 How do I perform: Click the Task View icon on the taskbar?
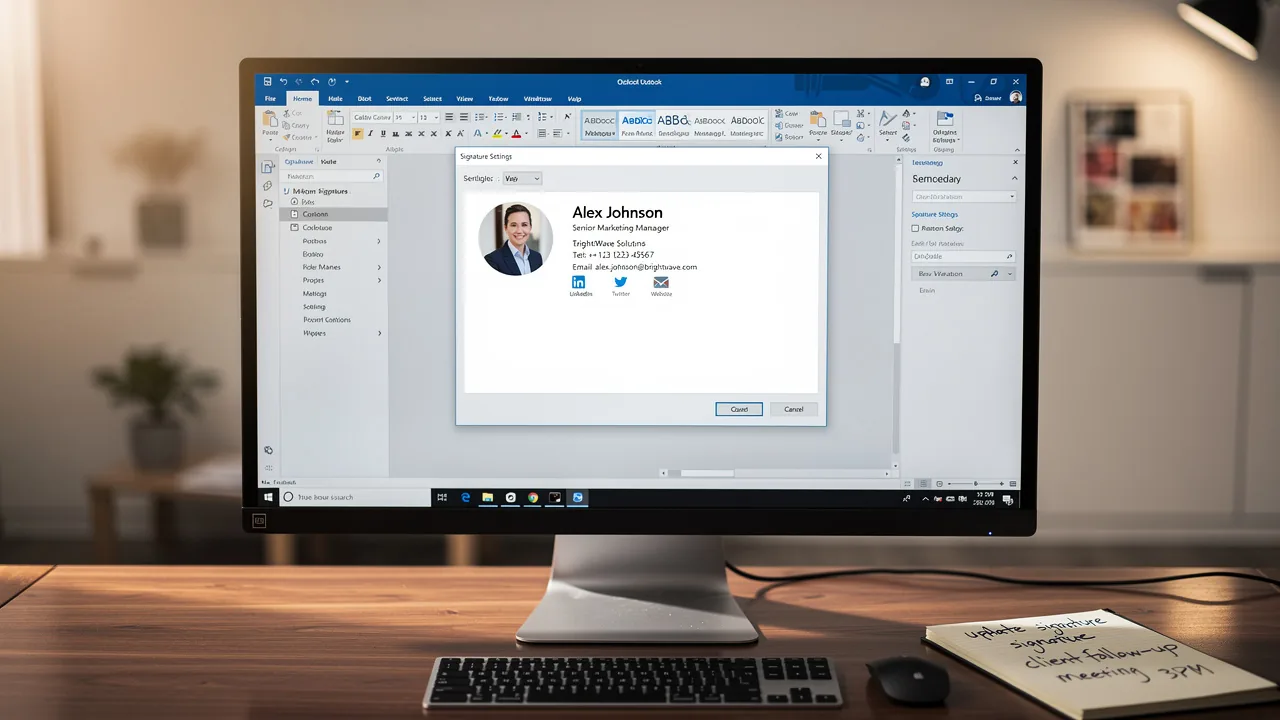[442, 497]
